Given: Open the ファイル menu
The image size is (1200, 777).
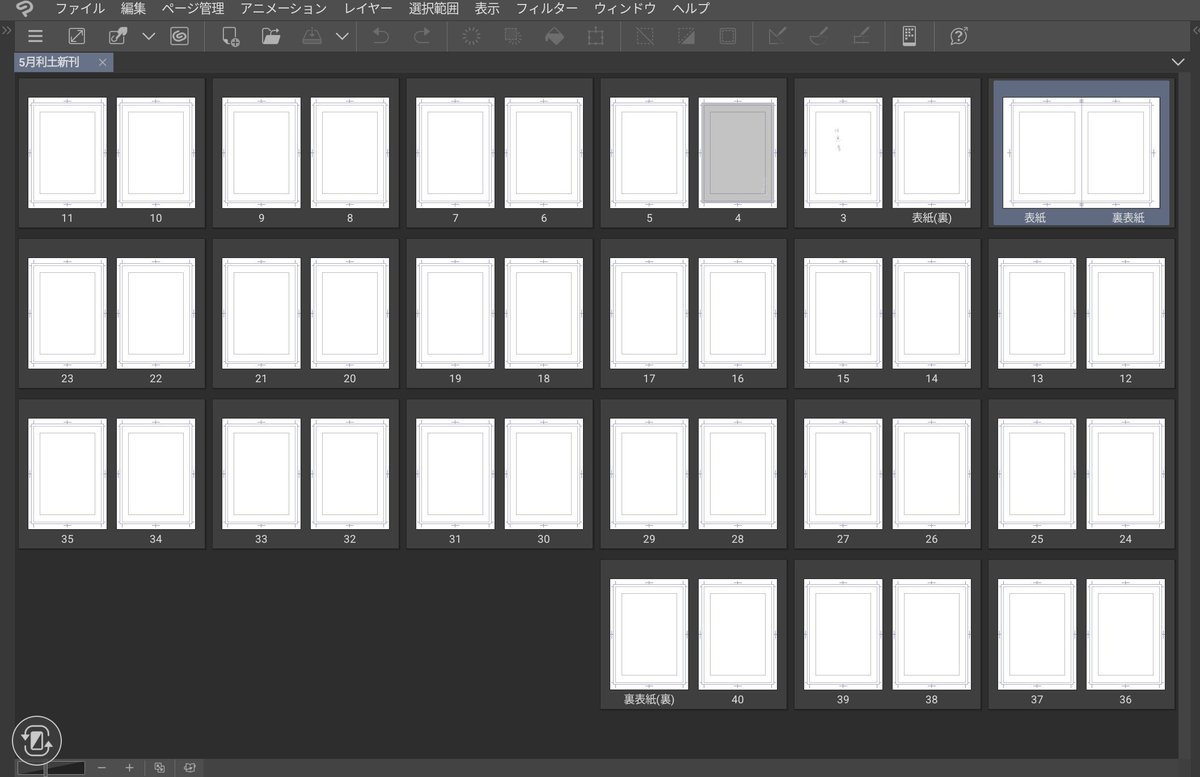Looking at the screenshot, I should point(80,8).
